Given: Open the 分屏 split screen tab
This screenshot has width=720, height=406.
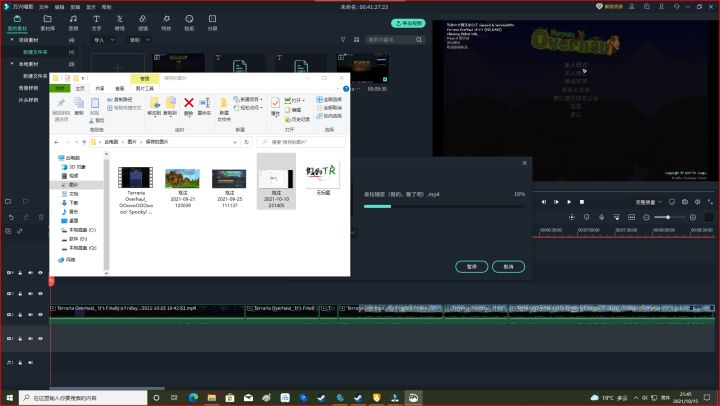Looking at the screenshot, I should point(212,23).
